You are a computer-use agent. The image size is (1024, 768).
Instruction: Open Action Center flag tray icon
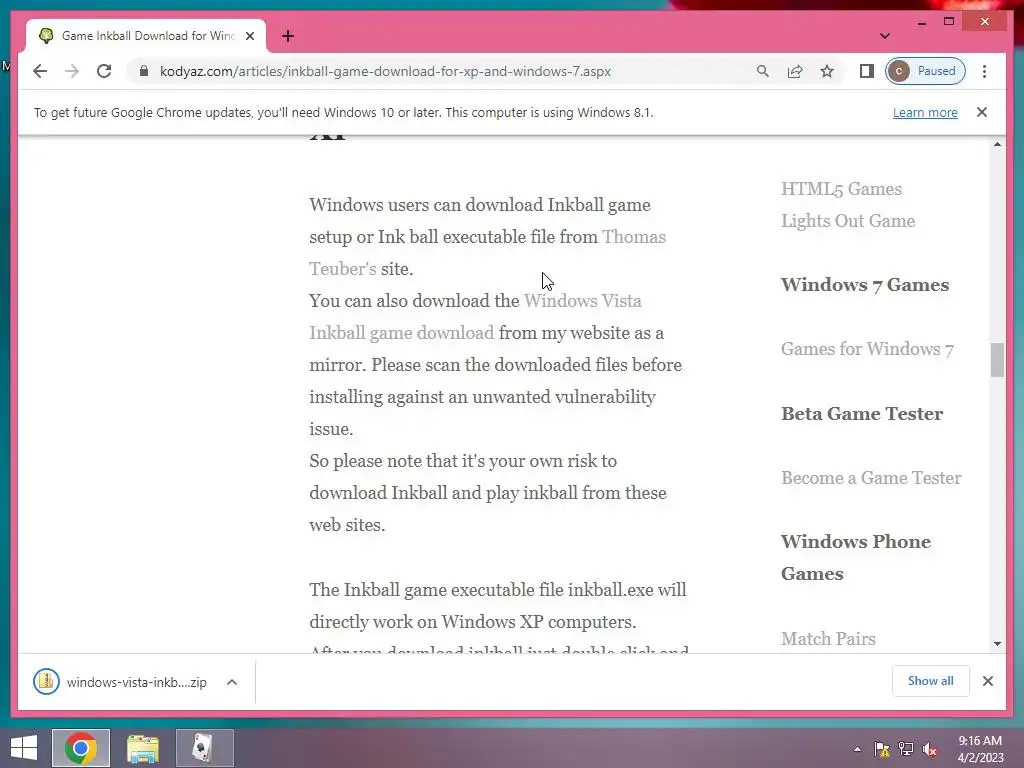pyautogui.click(x=882, y=749)
